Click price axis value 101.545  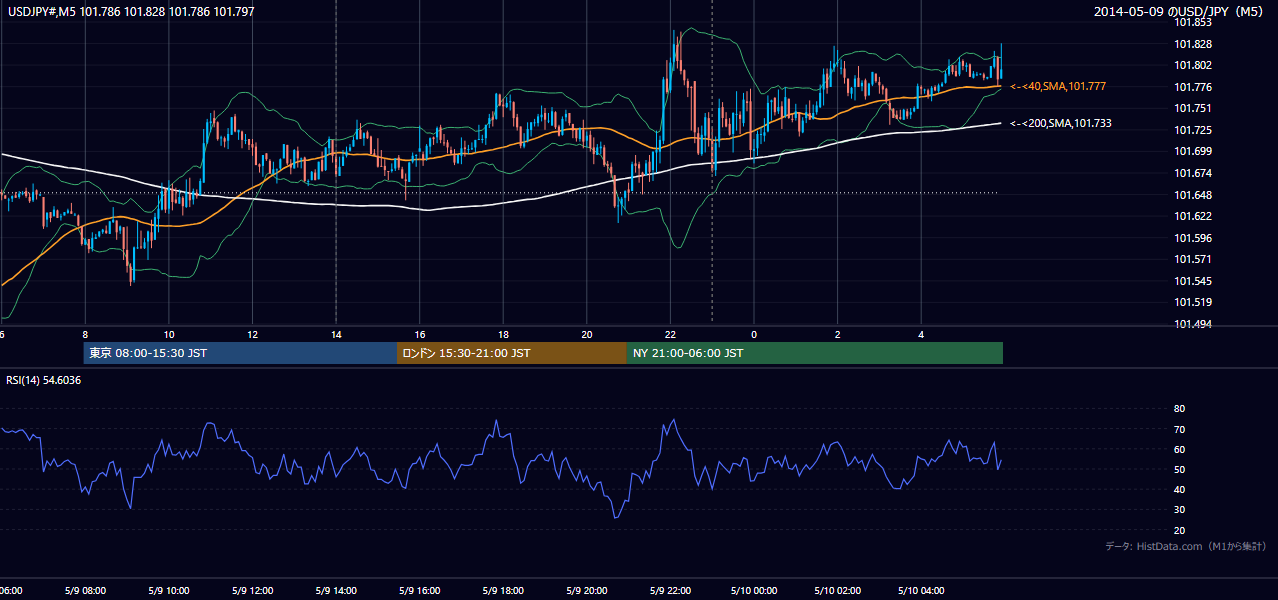[x=1192, y=281]
